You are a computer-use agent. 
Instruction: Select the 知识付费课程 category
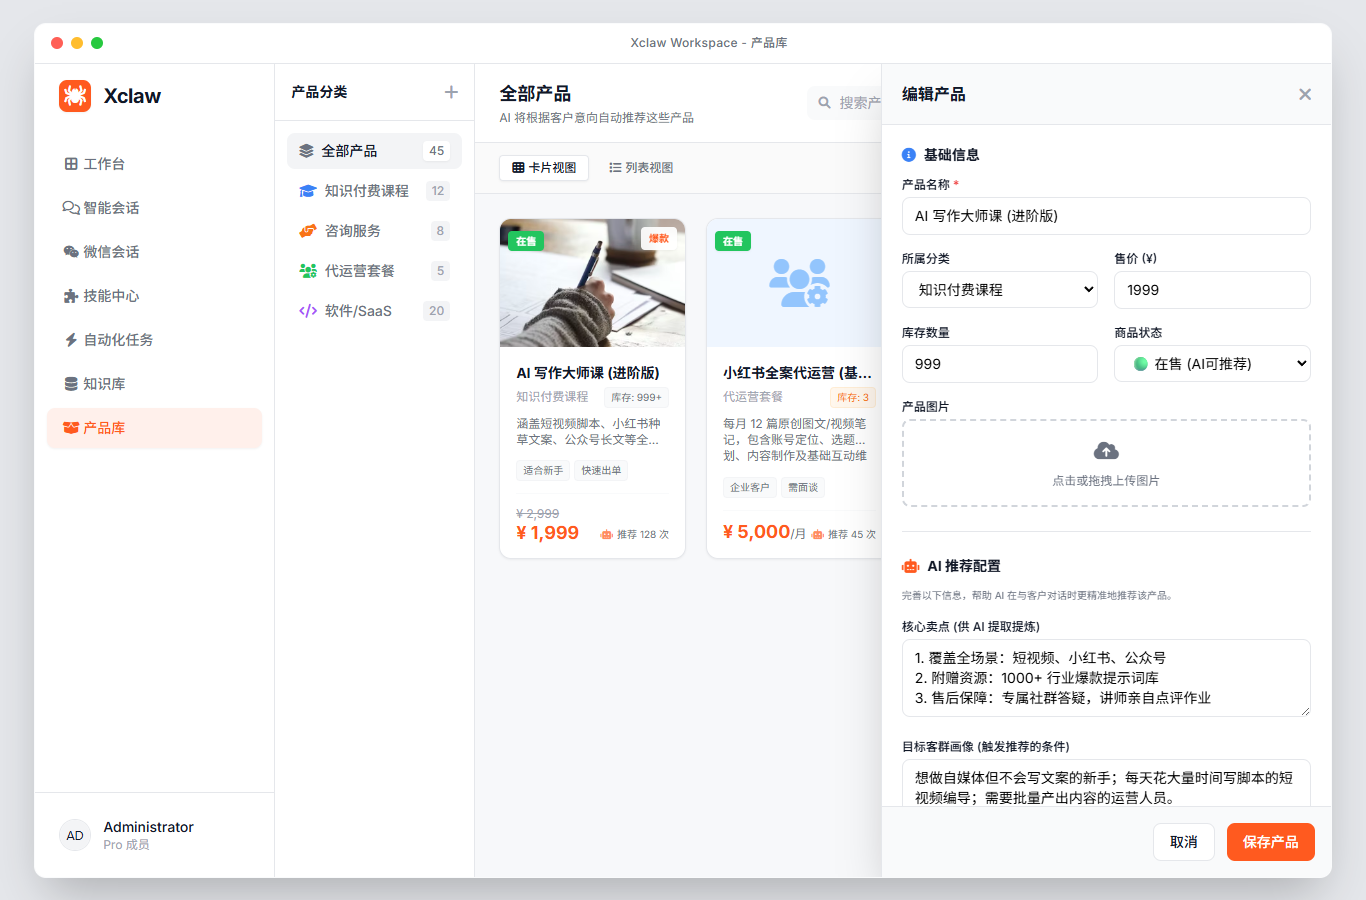[x=370, y=190]
